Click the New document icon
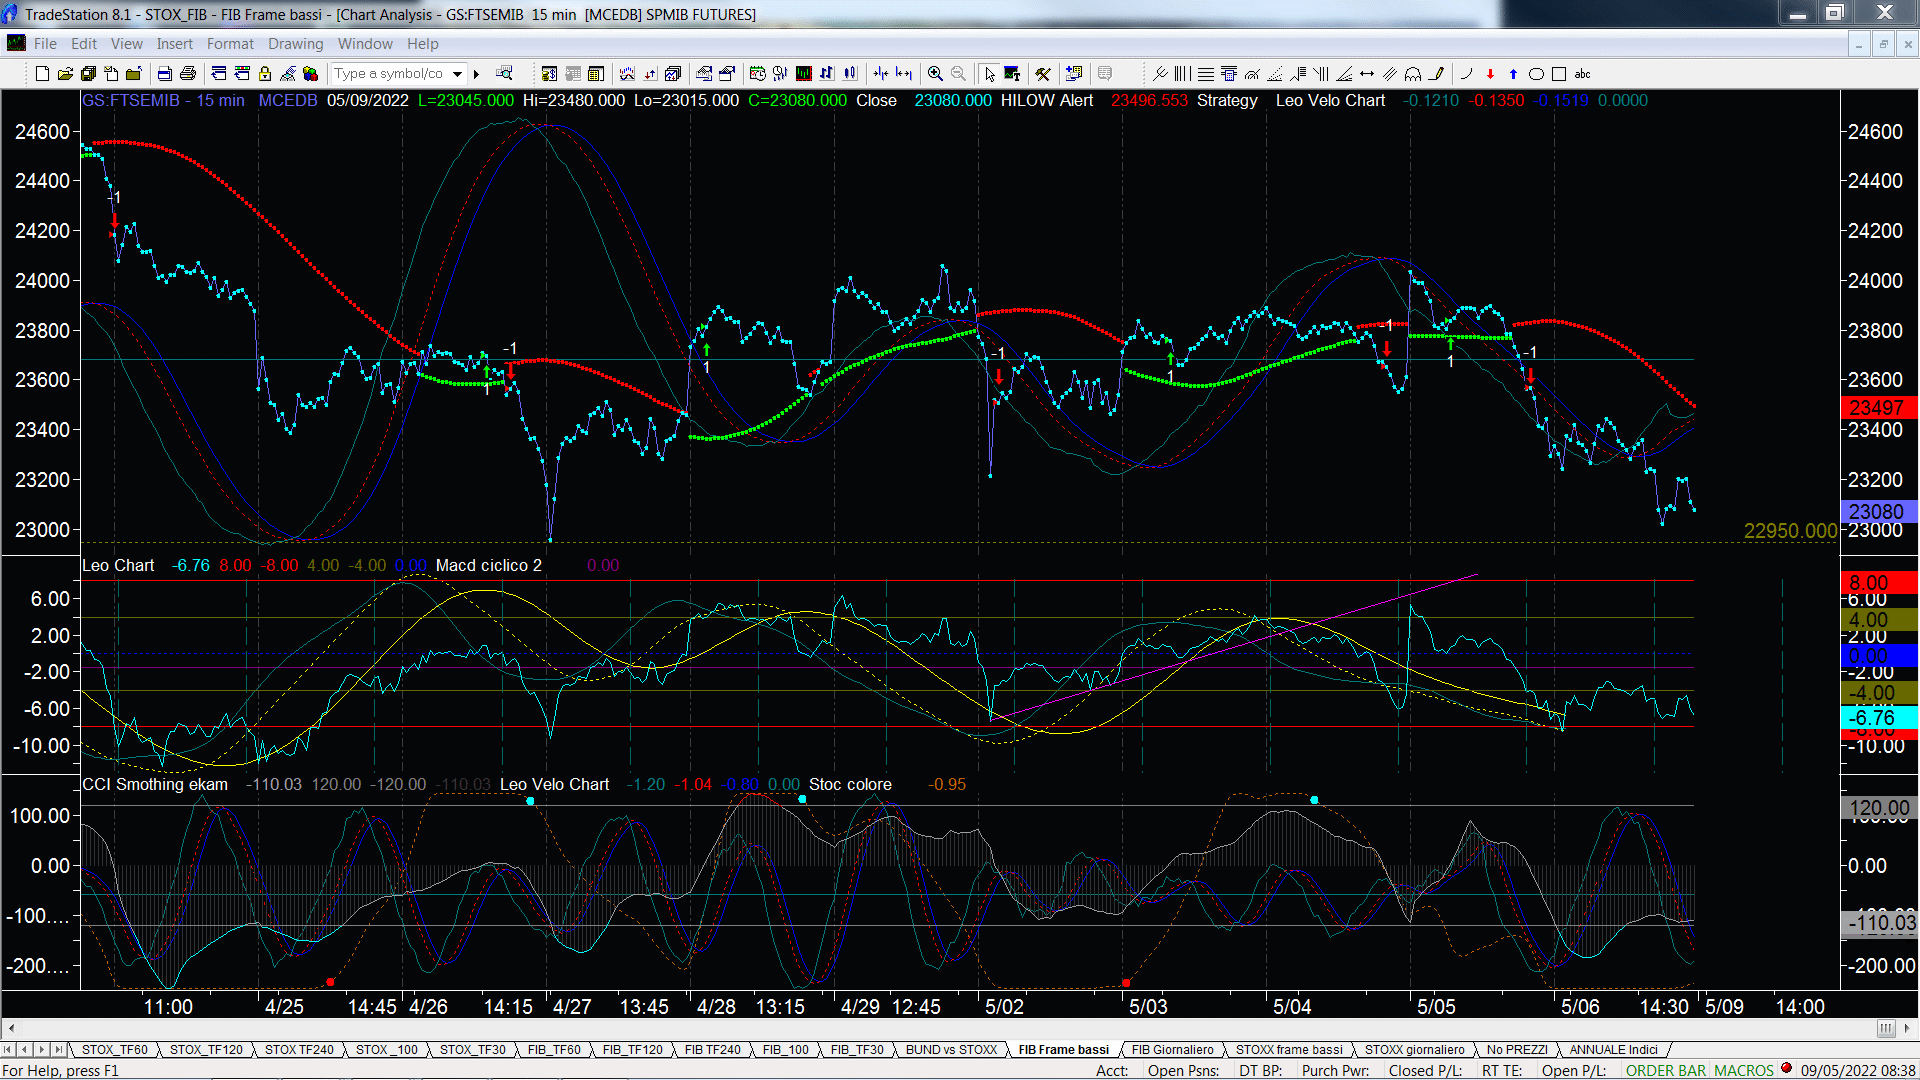 [x=42, y=74]
